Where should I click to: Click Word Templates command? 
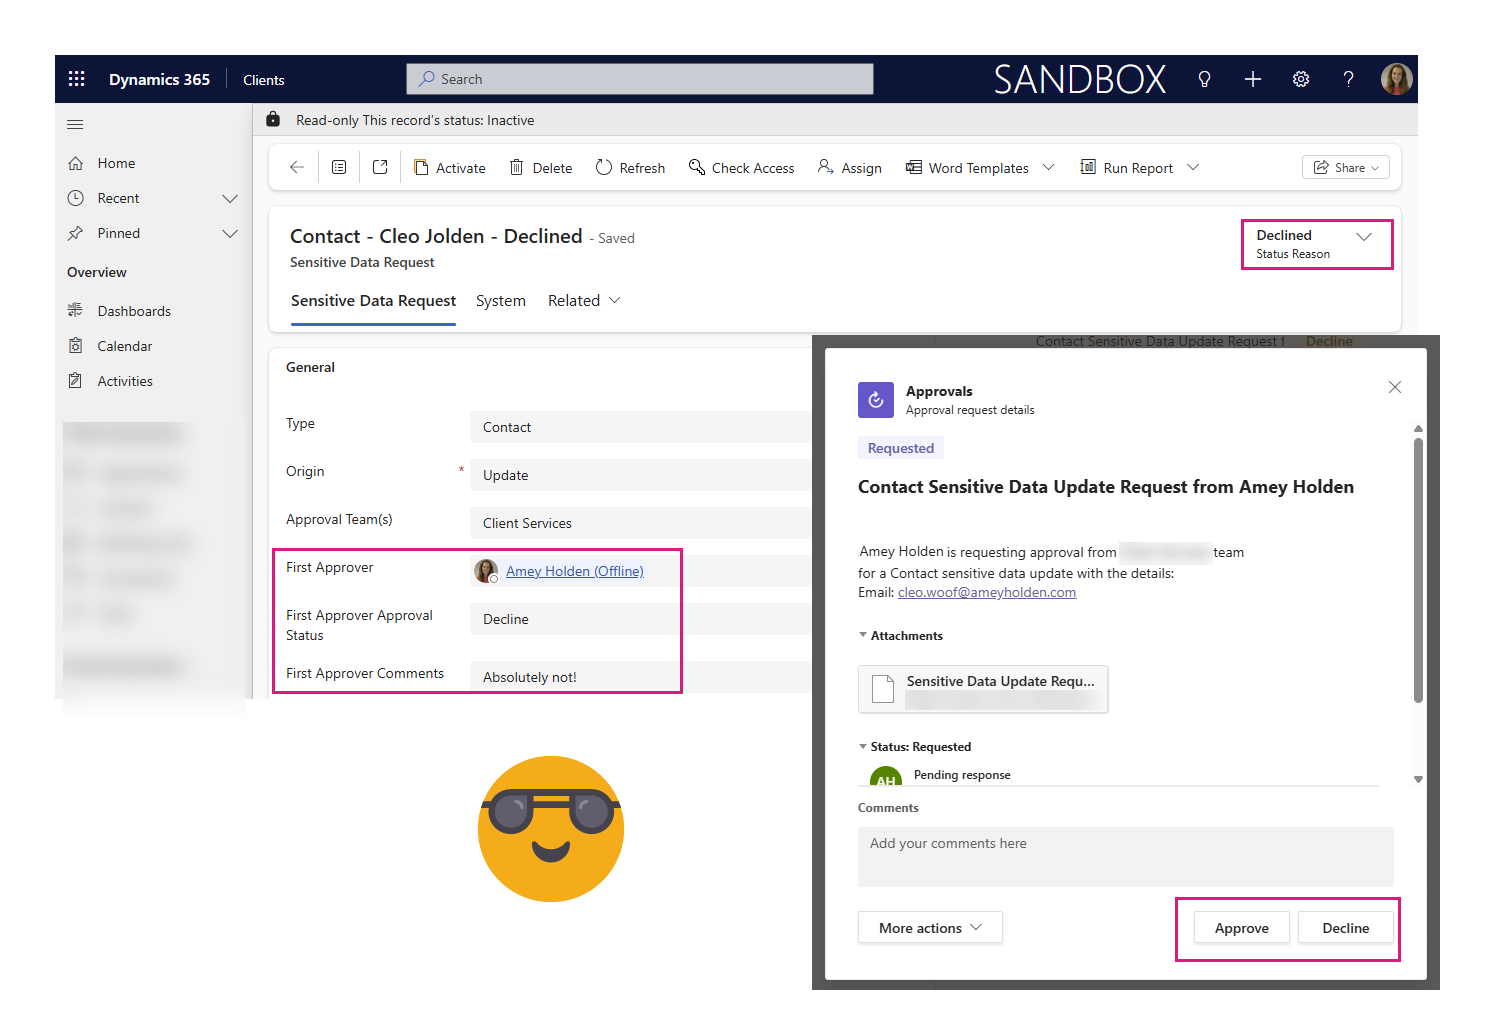coord(967,168)
